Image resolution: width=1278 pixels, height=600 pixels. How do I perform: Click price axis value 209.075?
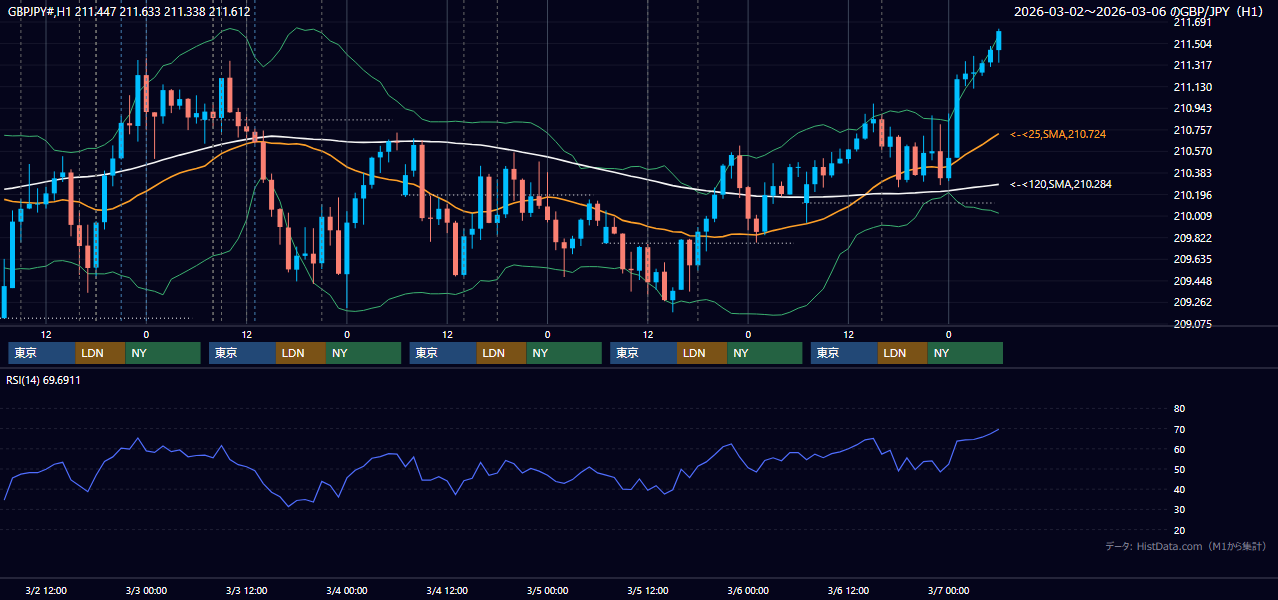tap(1192, 324)
